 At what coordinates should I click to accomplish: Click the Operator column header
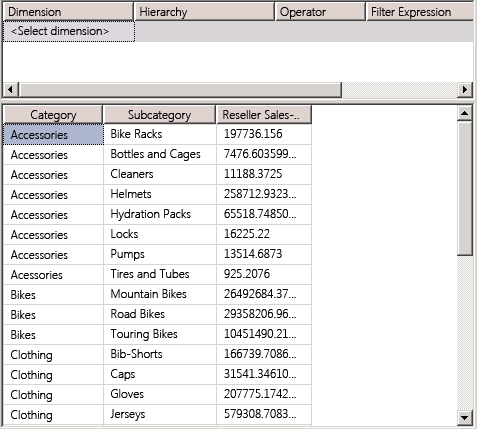pos(320,12)
